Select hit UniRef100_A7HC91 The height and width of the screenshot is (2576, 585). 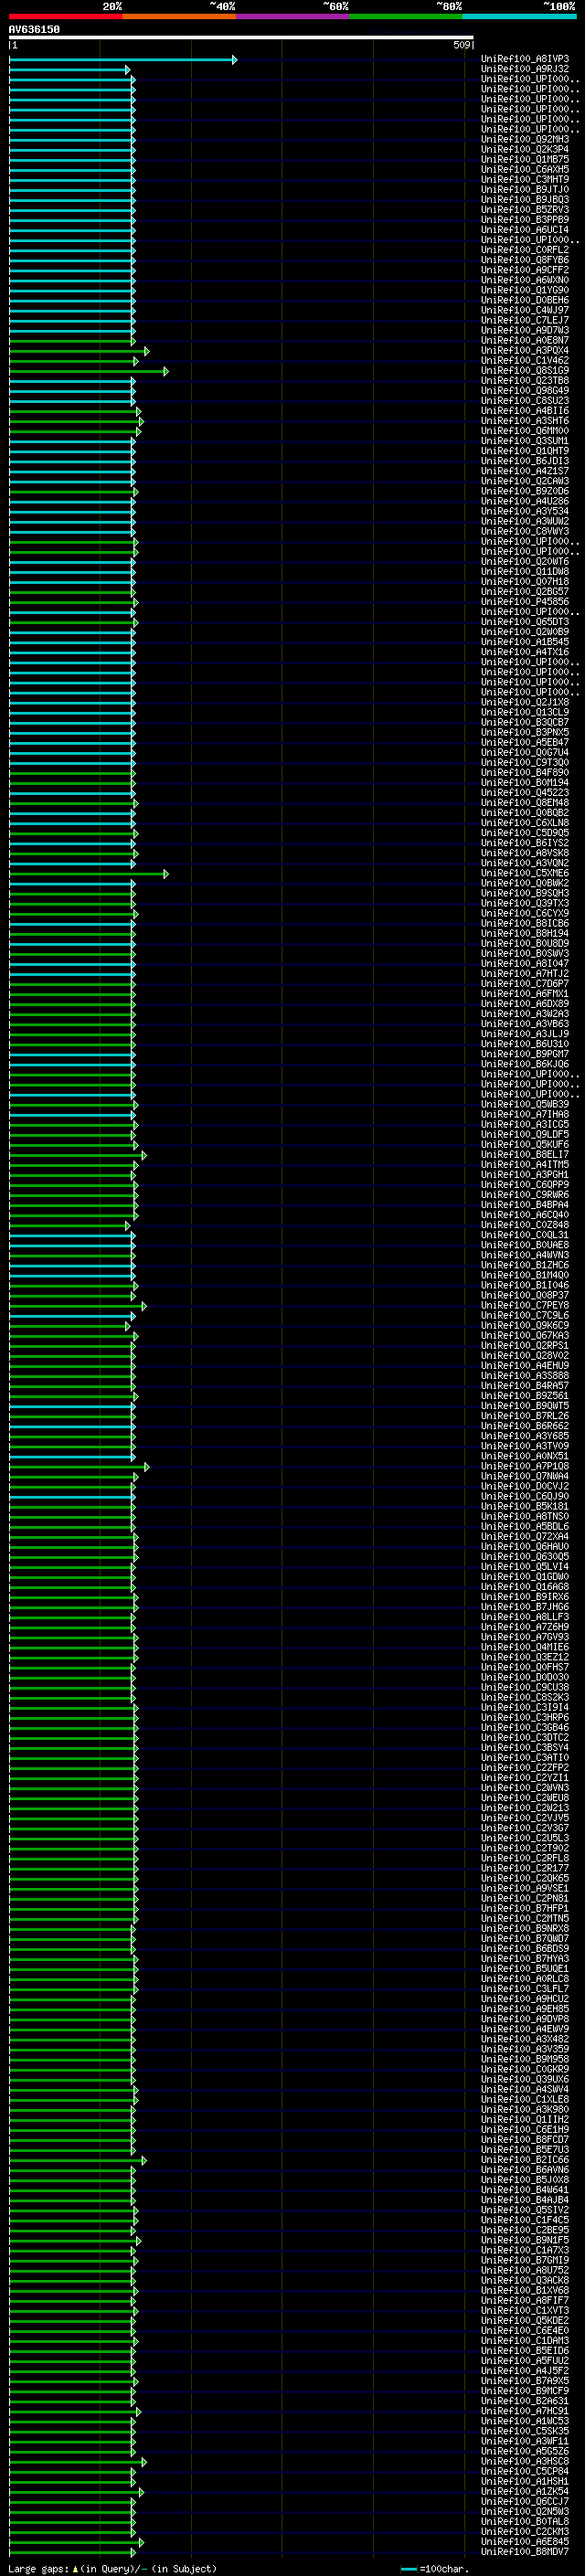point(525,2411)
